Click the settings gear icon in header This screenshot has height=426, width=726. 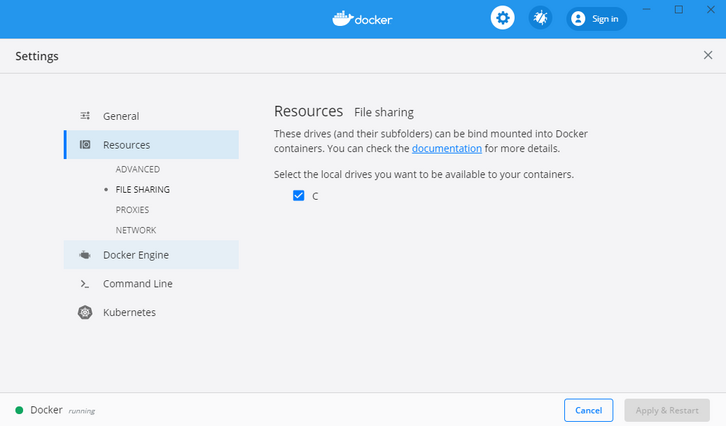point(502,18)
